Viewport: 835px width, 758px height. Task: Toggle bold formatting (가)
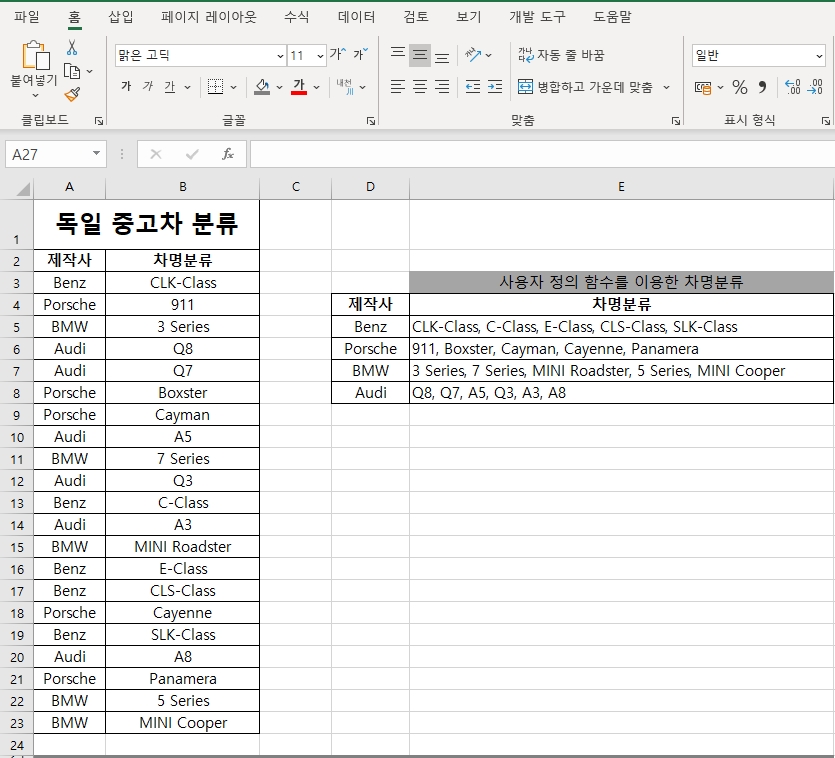(x=126, y=86)
